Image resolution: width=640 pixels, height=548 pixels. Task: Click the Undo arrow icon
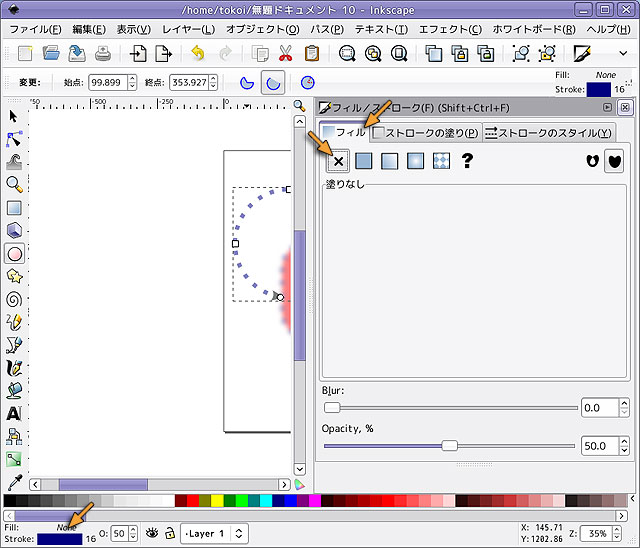pos(198,53)
